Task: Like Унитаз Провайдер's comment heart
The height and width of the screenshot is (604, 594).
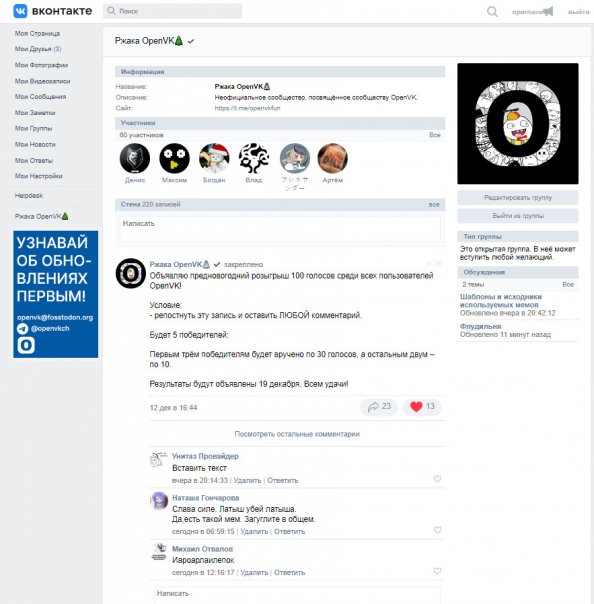Action: [x=437, y=479]
